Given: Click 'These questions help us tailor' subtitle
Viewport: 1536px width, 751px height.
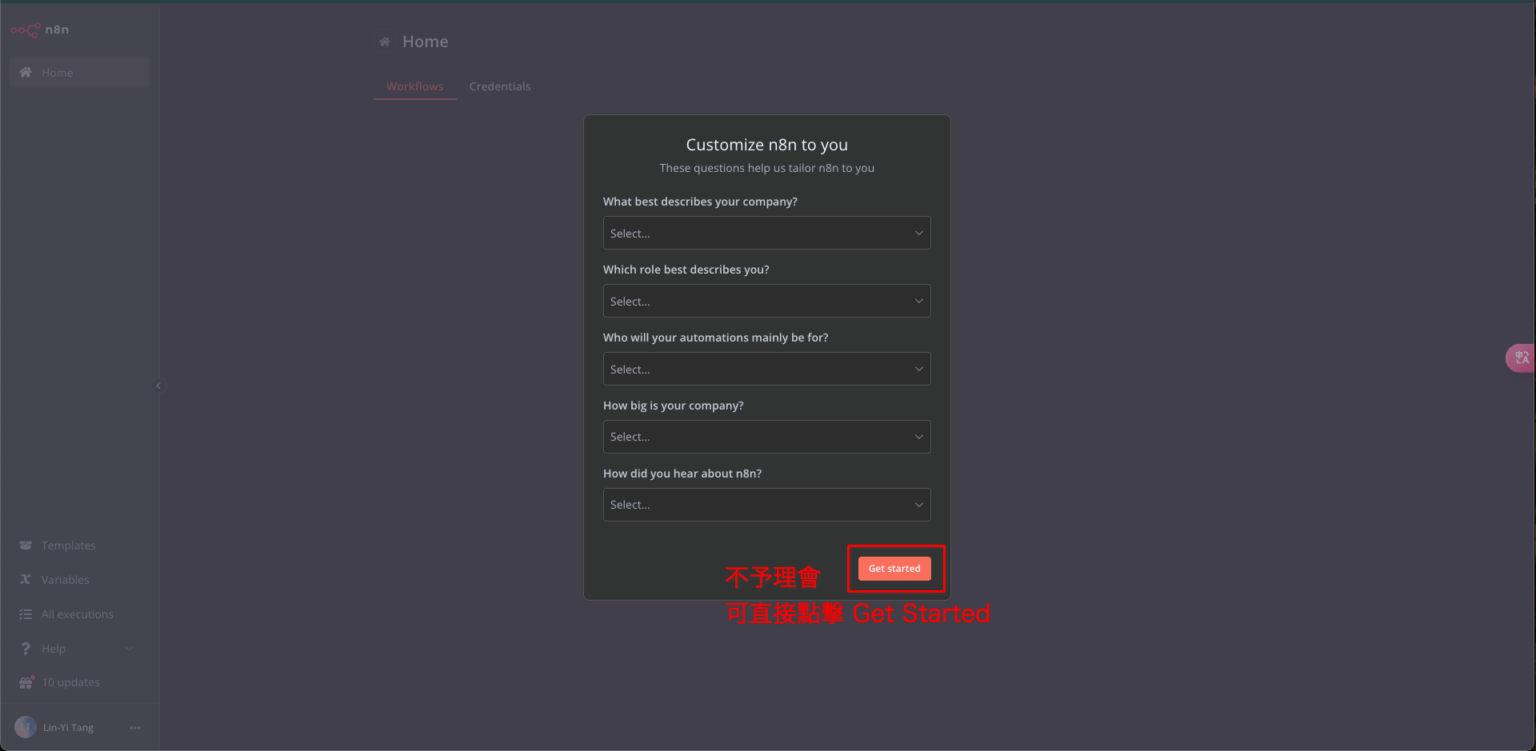Looking at the screenshot, I should coord(767,168).
